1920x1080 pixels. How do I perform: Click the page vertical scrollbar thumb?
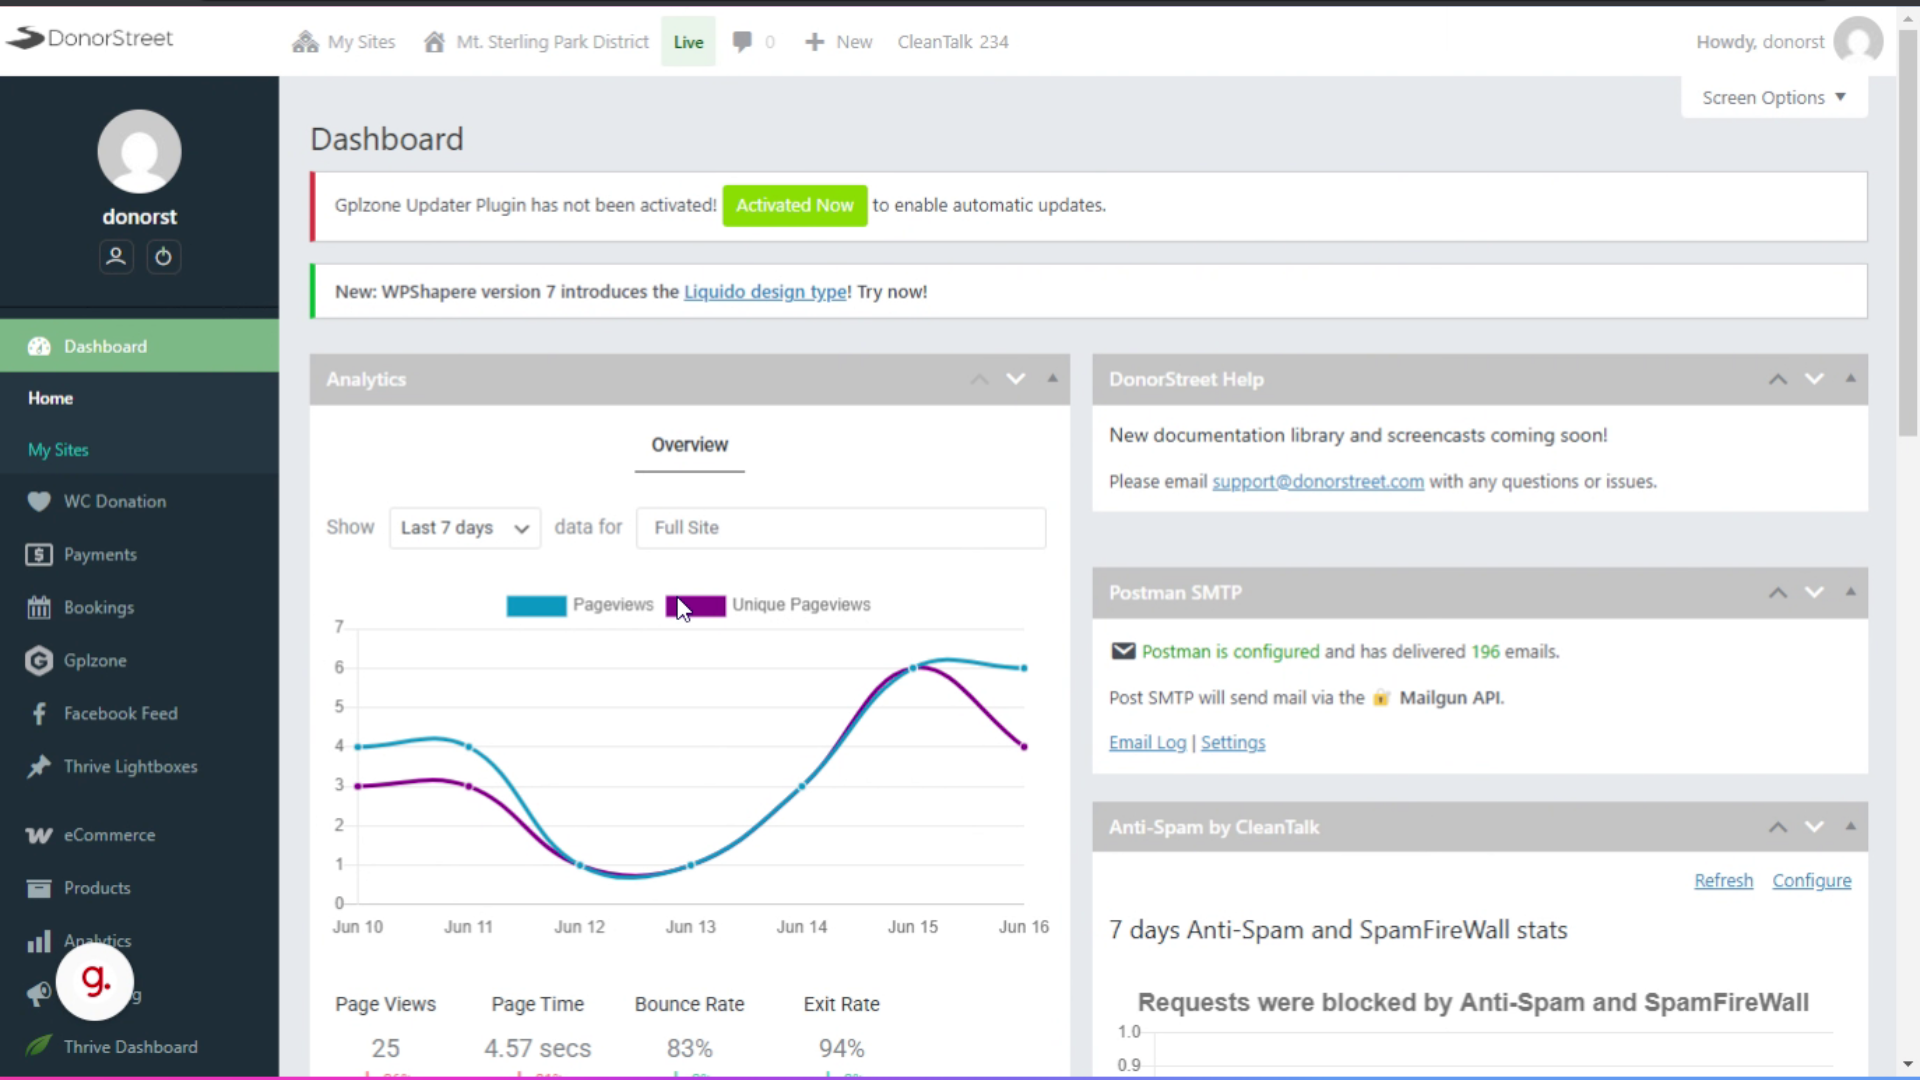click(x=1908, y=232)
